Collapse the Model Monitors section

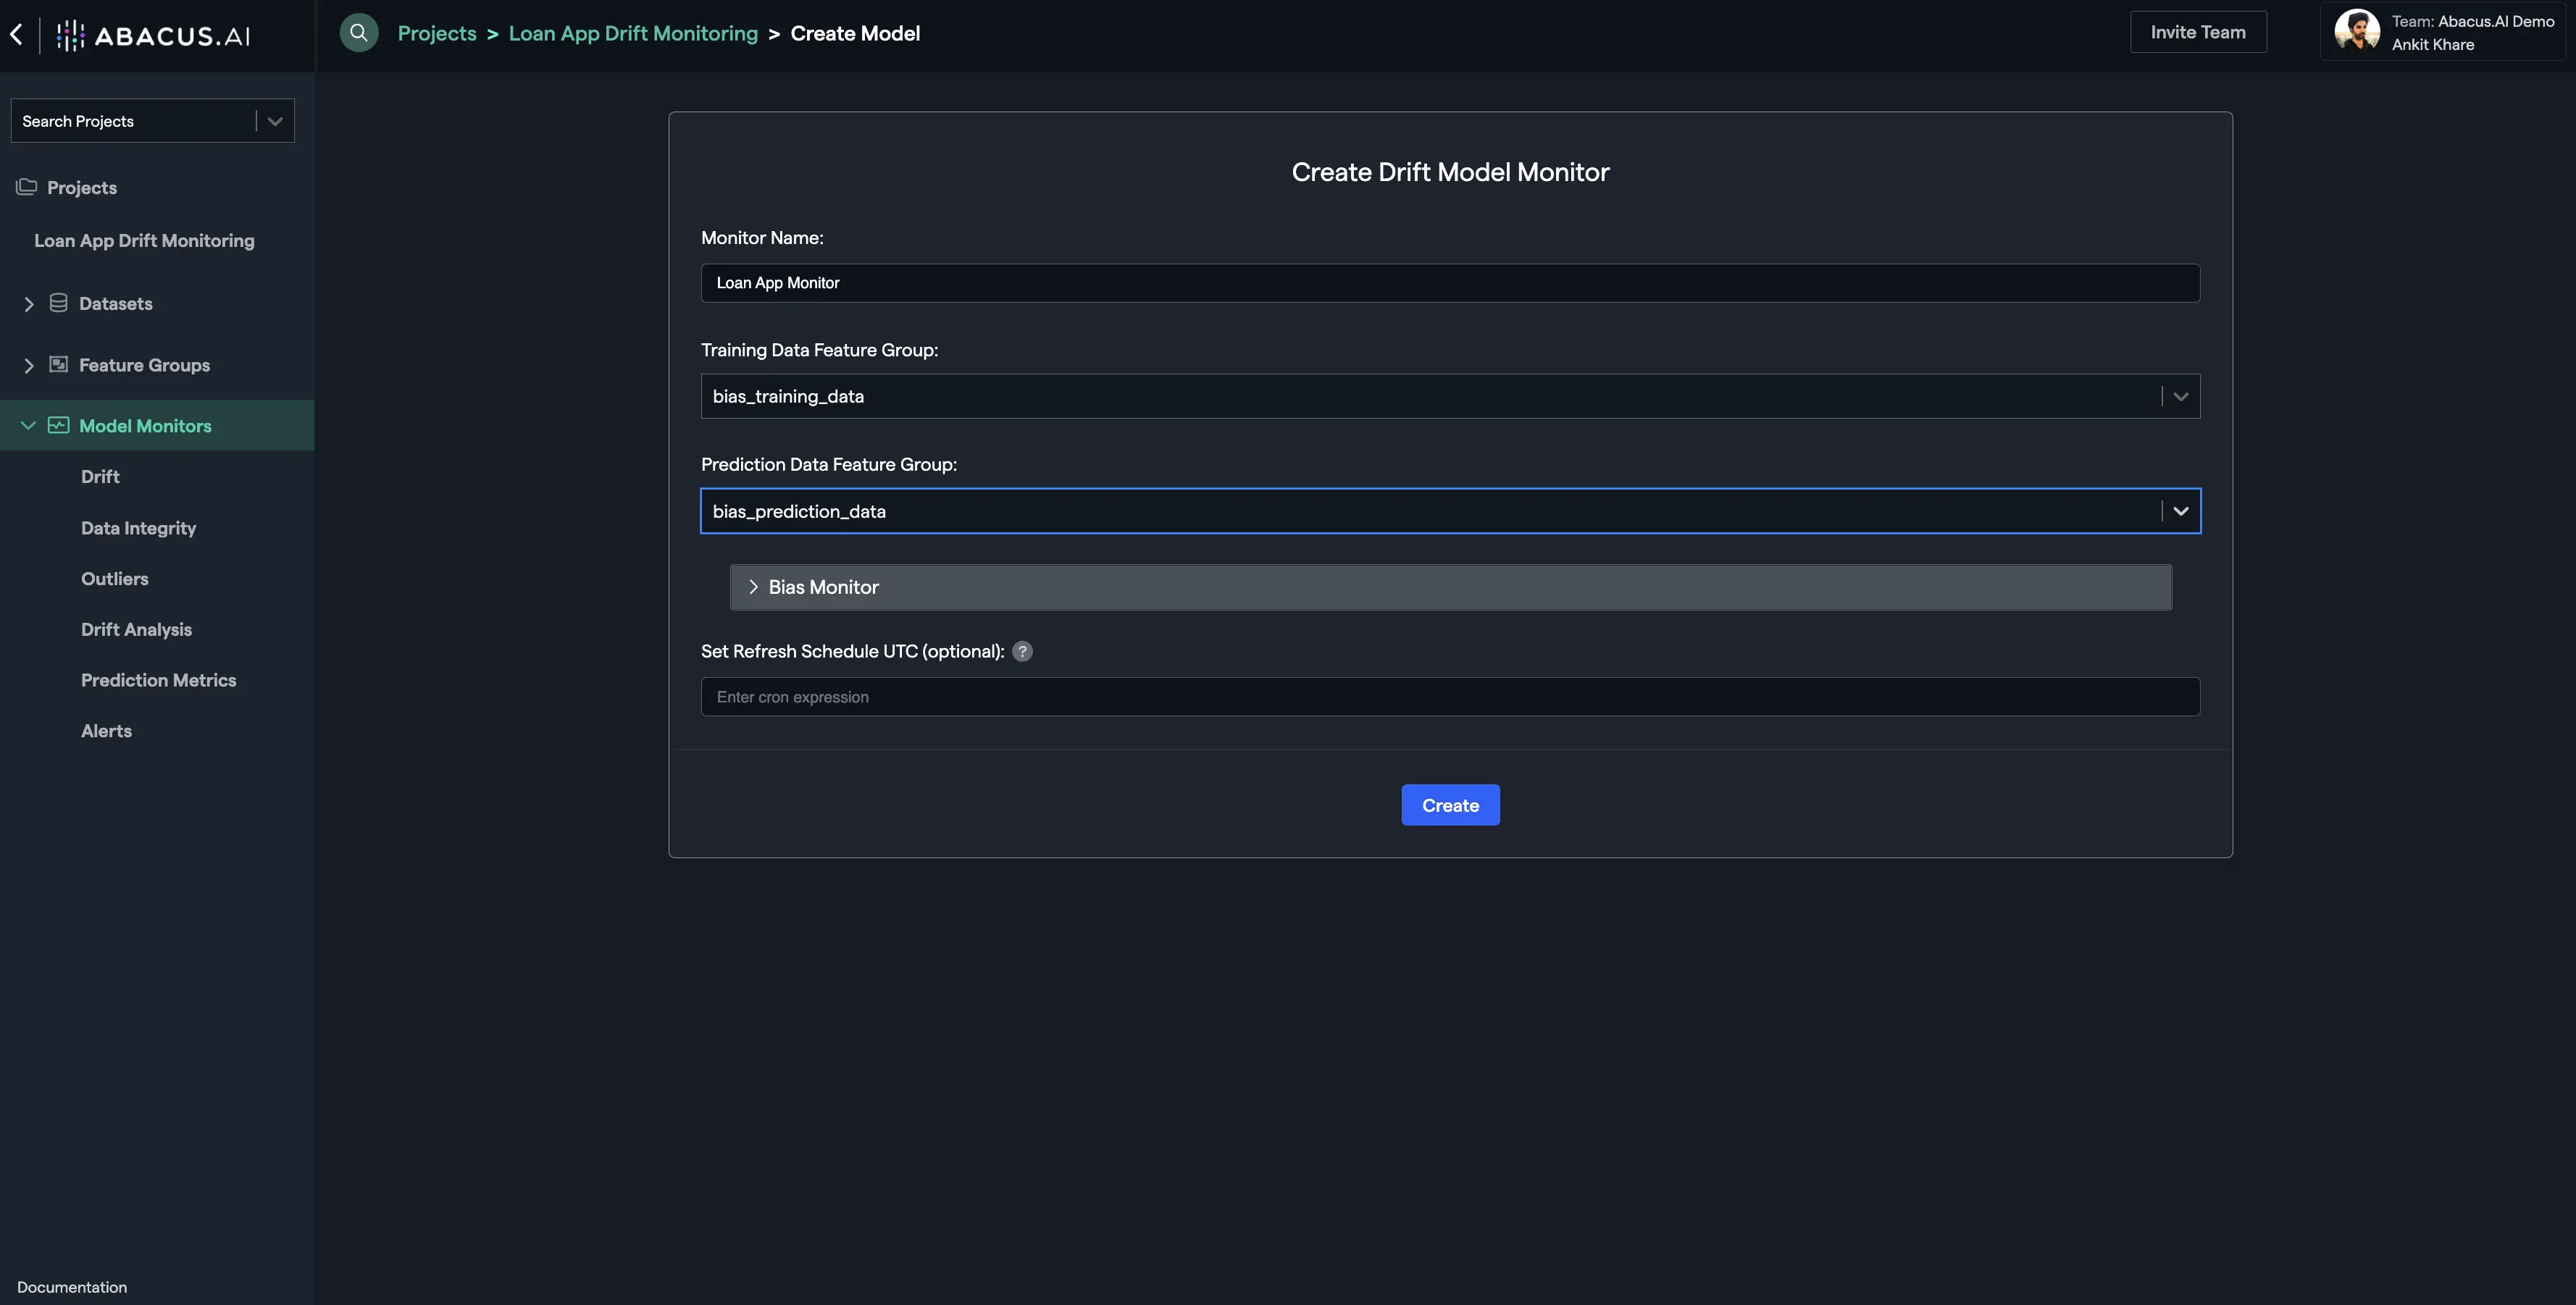point(29,425)
